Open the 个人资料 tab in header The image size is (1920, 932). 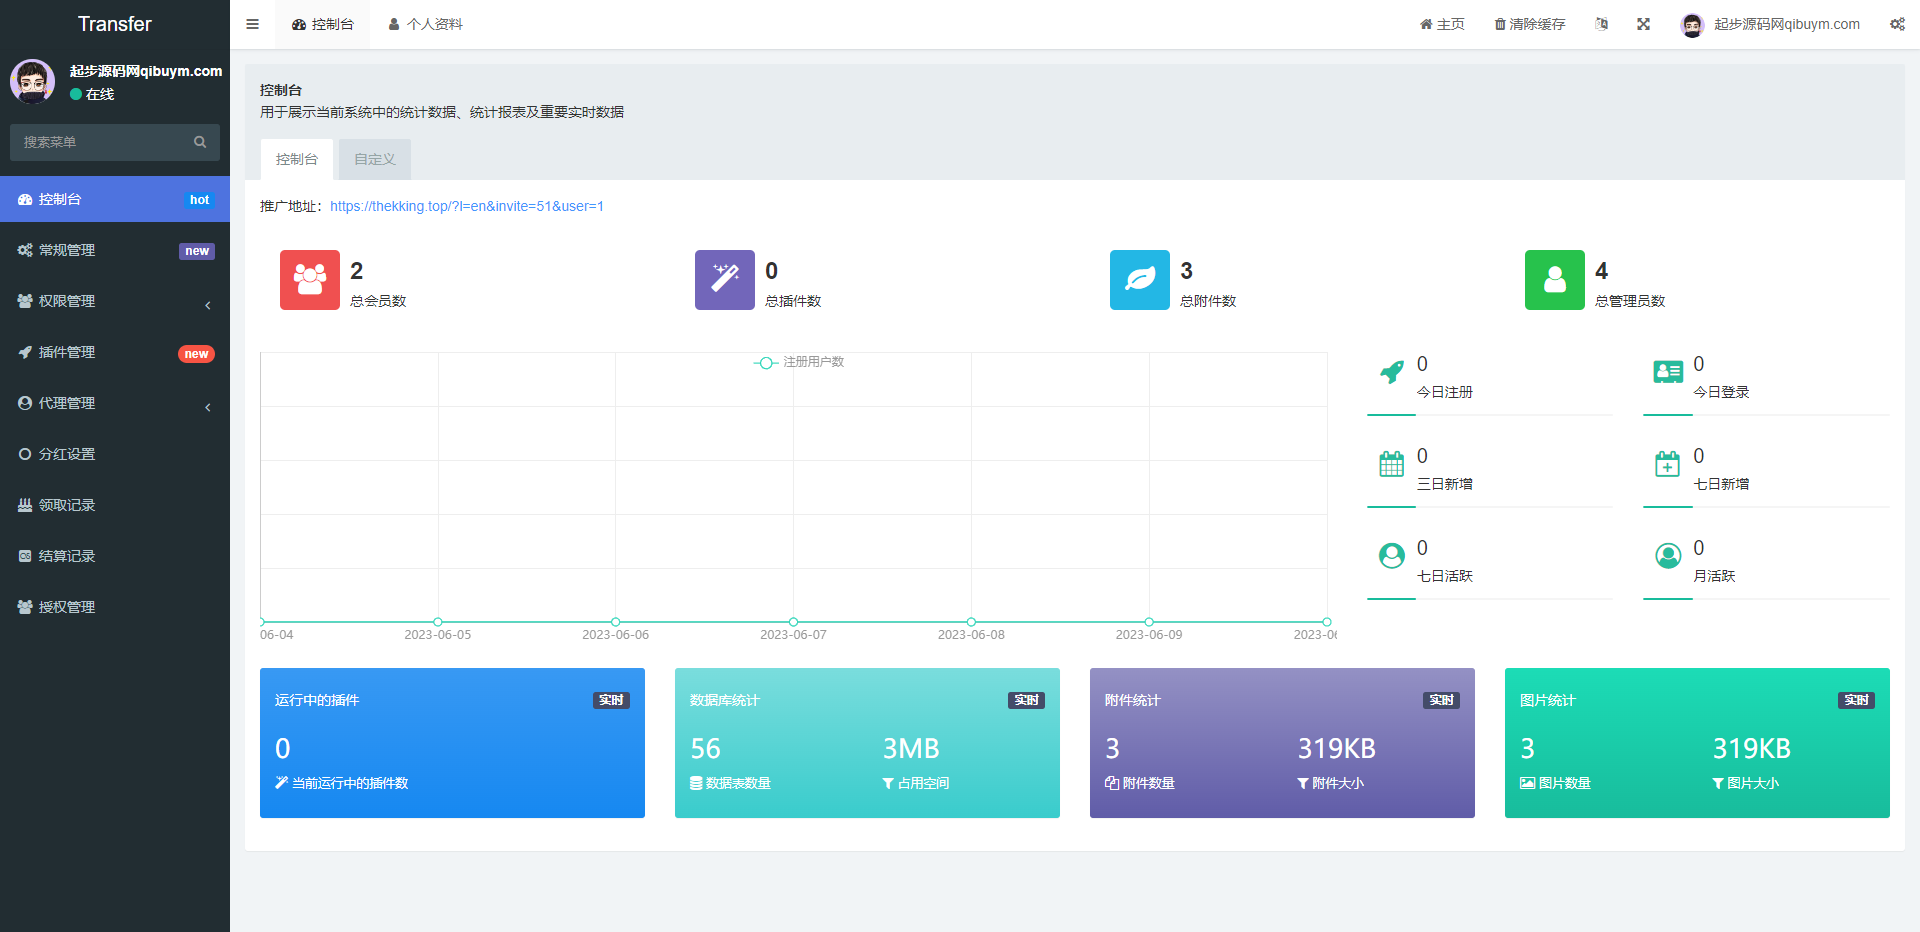coord(426,24)
